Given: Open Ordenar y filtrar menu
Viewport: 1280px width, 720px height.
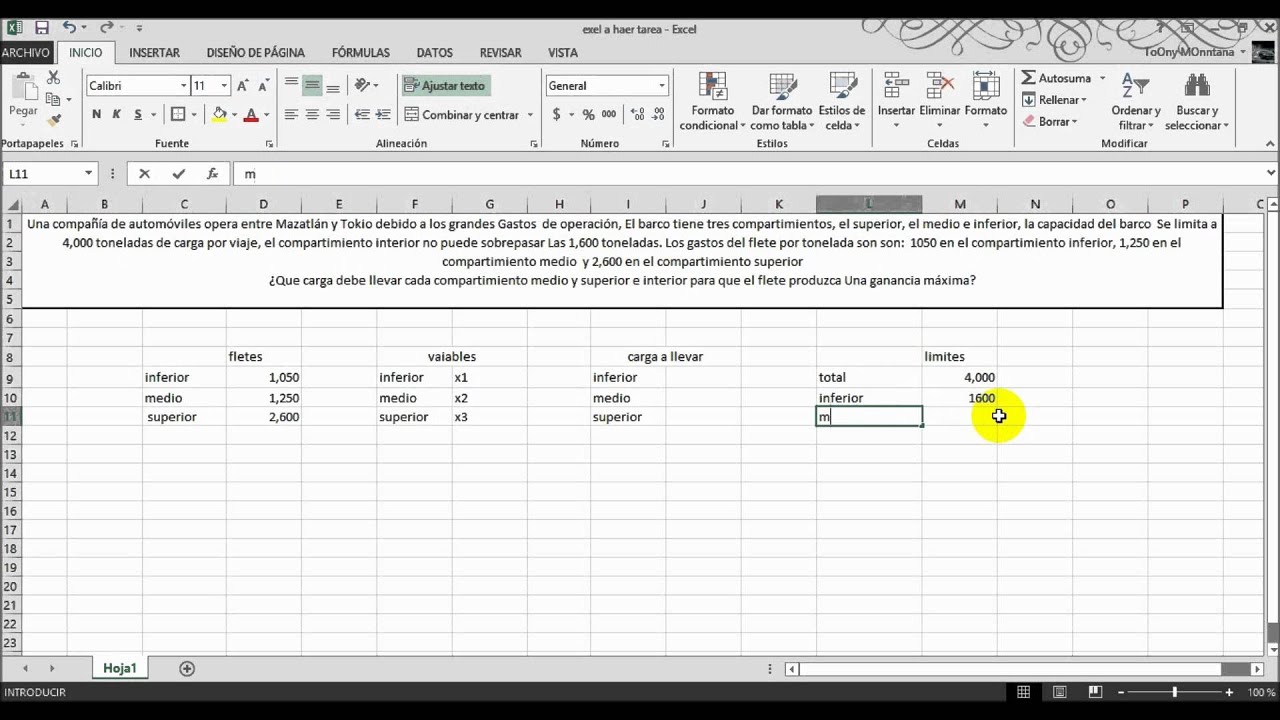Looking at the screenshot, I should 1136,101.
